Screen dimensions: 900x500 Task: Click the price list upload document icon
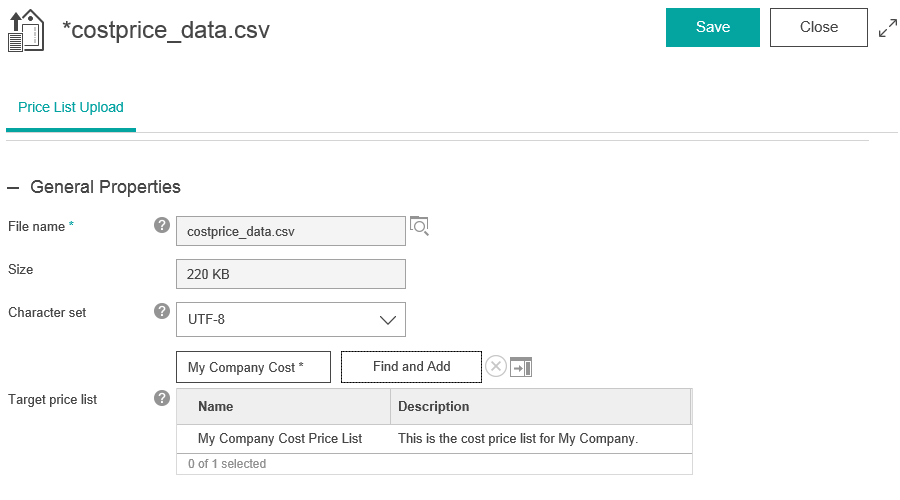pos(26,30)
